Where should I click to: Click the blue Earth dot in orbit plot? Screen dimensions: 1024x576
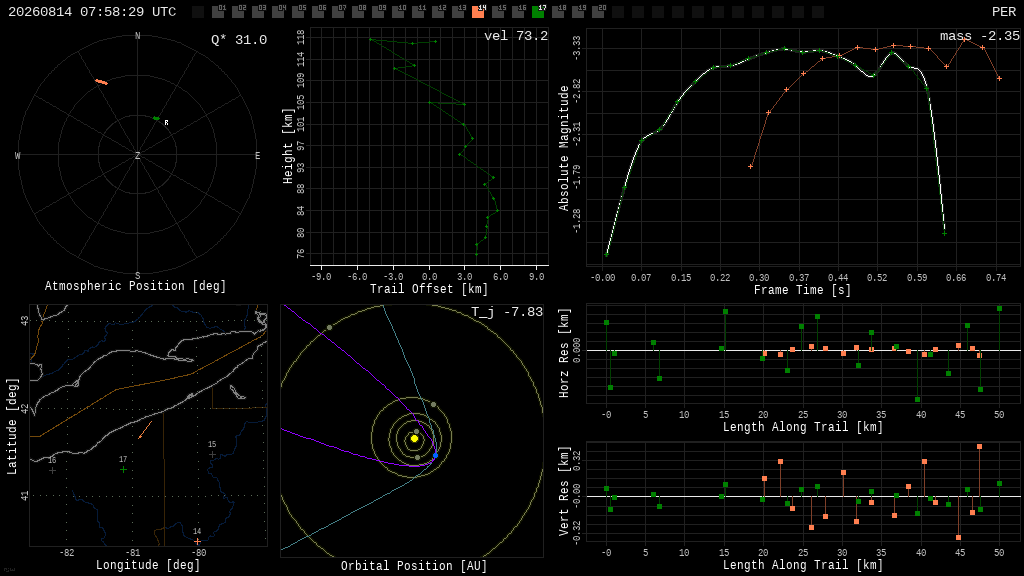[435, 455]
